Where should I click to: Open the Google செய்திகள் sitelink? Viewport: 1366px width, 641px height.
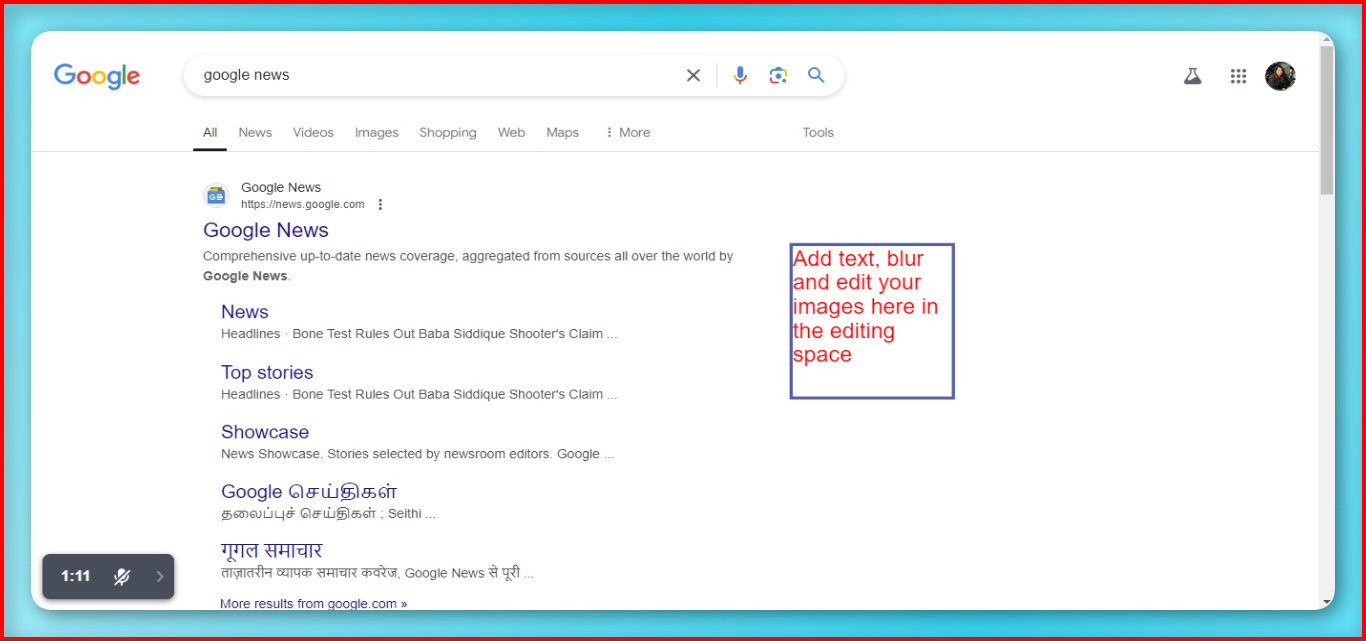coord(309,491)
